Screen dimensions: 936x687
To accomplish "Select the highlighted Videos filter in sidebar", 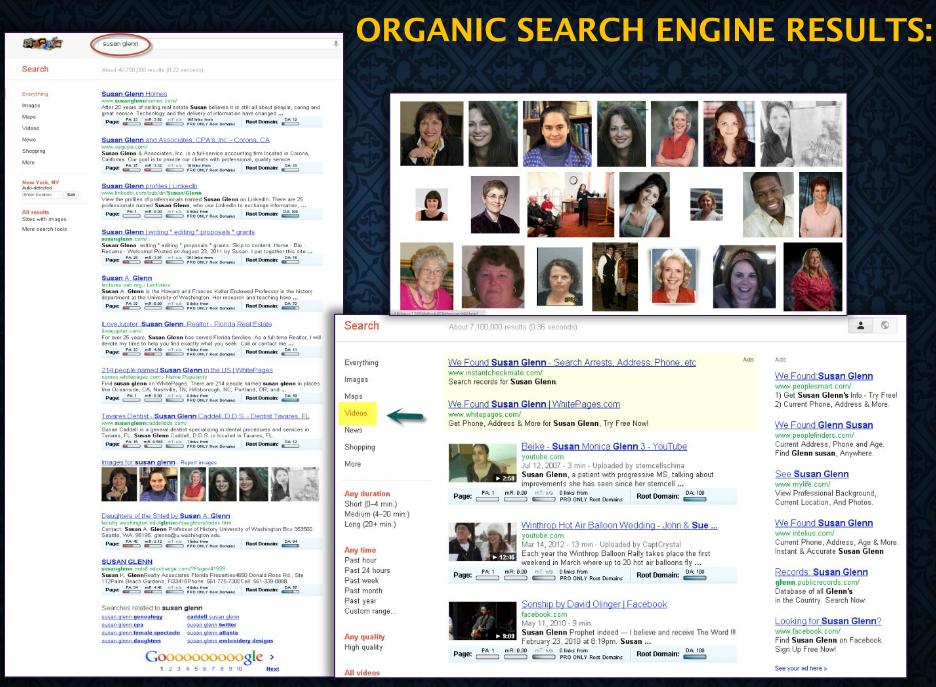I will pos(356,413).
